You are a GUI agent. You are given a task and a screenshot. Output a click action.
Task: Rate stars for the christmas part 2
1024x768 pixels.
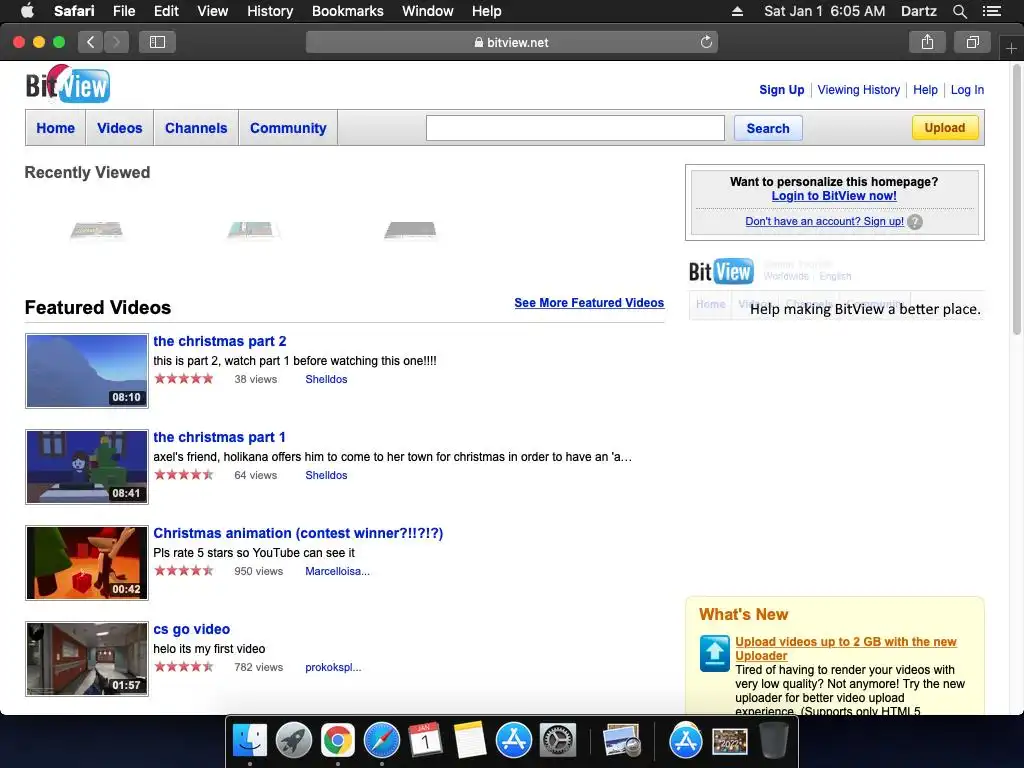click(184, 379)
